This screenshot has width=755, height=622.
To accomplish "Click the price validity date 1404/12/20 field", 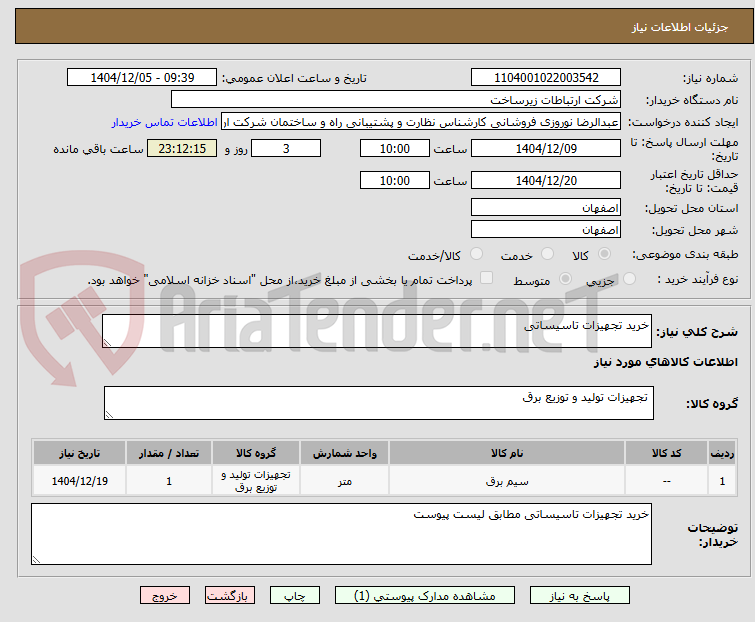I will coord(546,181).
